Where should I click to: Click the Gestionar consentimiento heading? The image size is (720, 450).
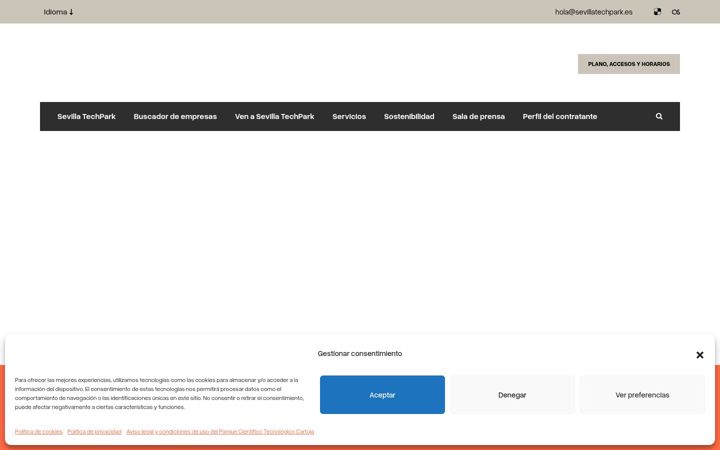pyautogui.click(x=360, y=354)
